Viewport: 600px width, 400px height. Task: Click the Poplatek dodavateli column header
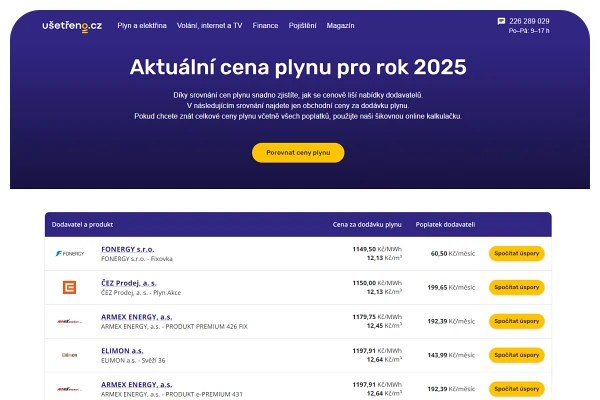point(445,225)
